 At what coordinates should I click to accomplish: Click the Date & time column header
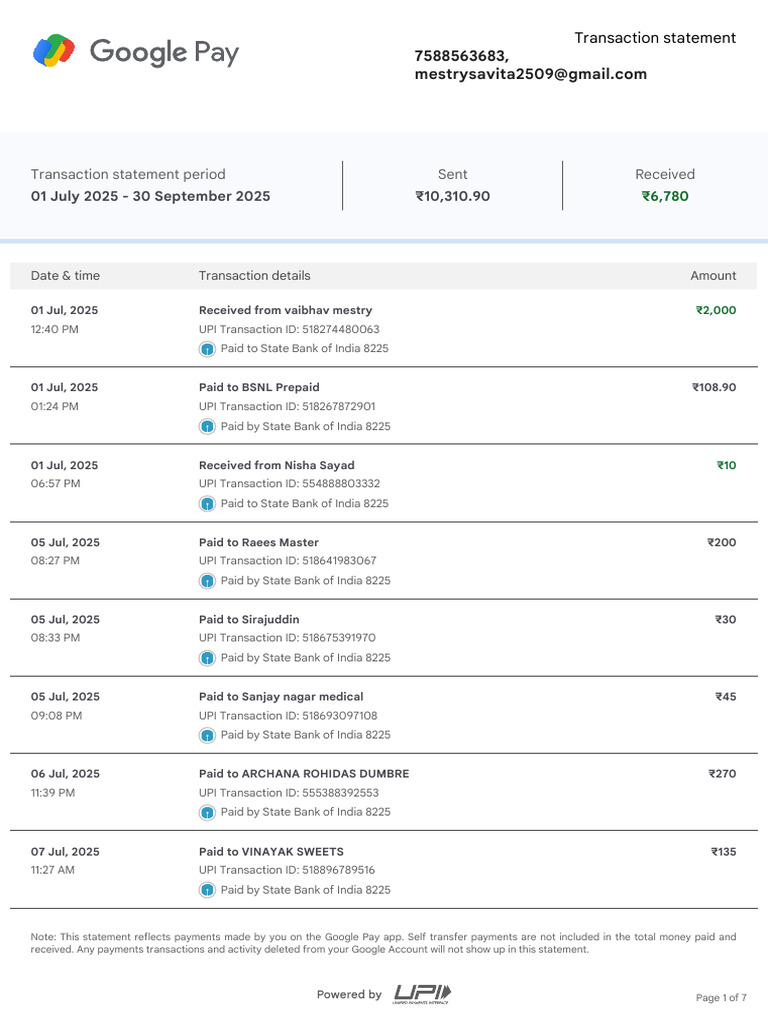65,276
